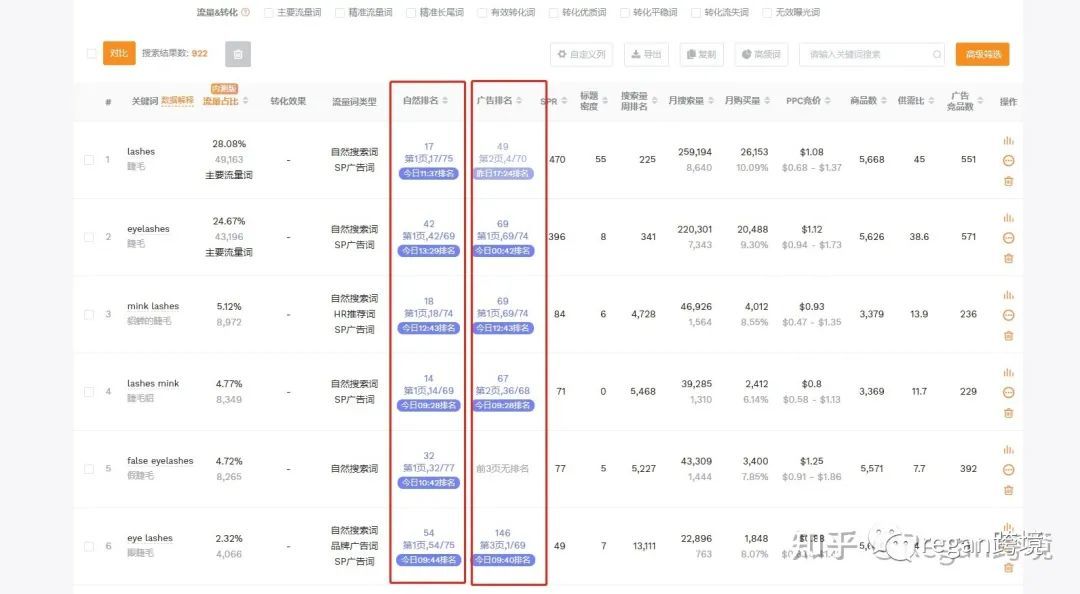Open the circular more-options icon for mink lashes
1080x594 pixels.
point(1008,315)
